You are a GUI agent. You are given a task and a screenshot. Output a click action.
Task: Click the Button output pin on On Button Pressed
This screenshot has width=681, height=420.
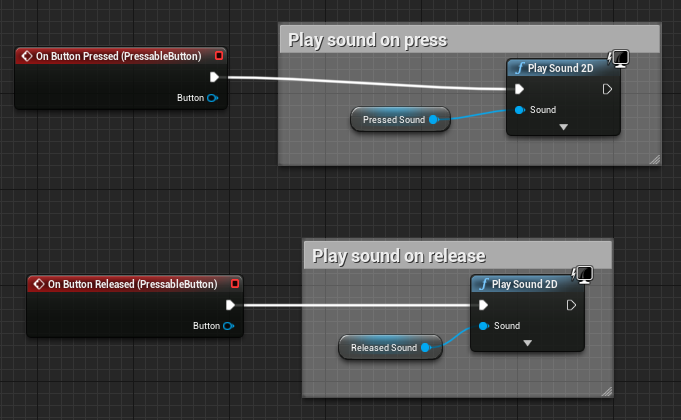coord(213,98)
